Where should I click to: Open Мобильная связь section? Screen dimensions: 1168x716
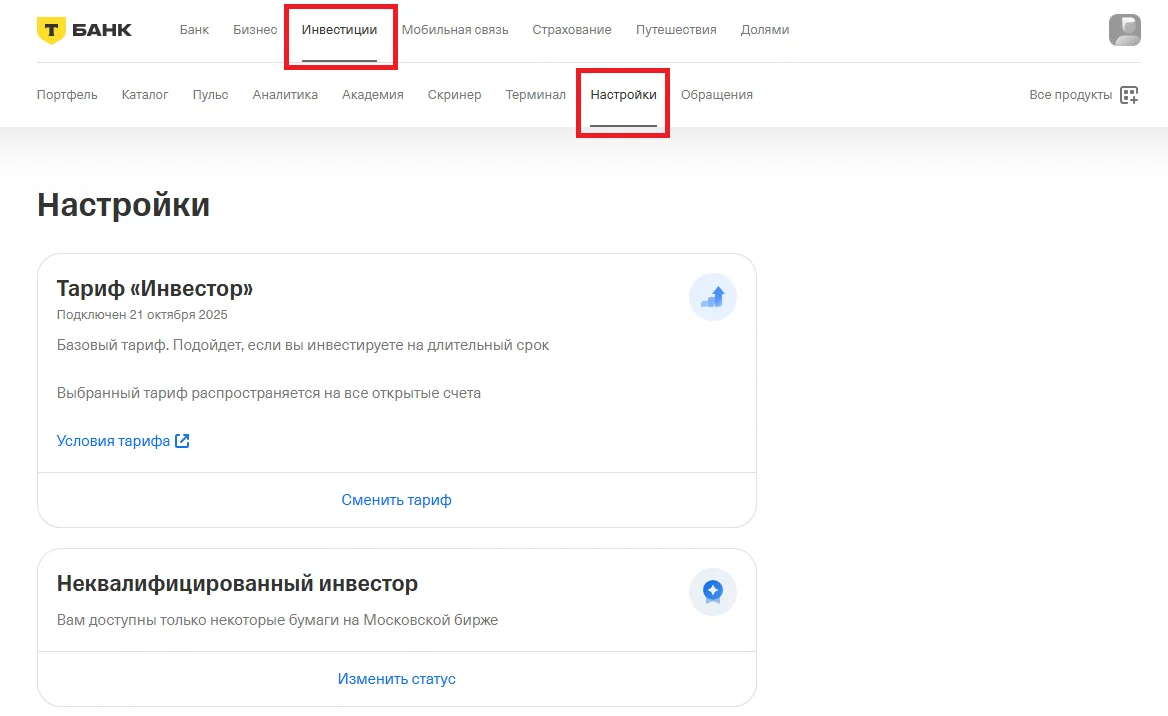pos(455,30)
